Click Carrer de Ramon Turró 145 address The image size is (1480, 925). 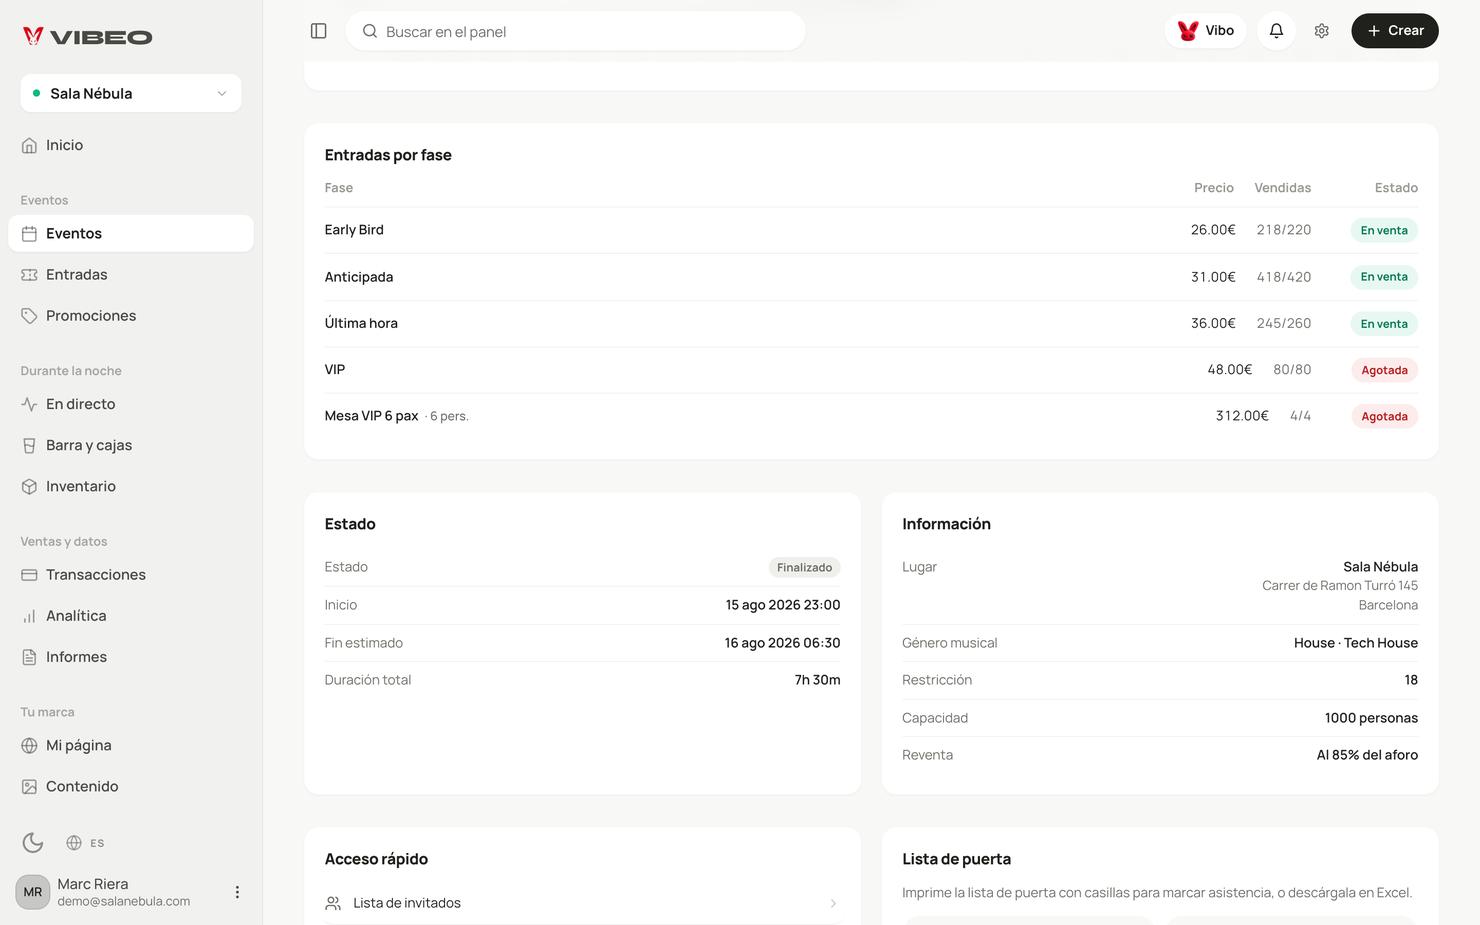click(1340, 586)
